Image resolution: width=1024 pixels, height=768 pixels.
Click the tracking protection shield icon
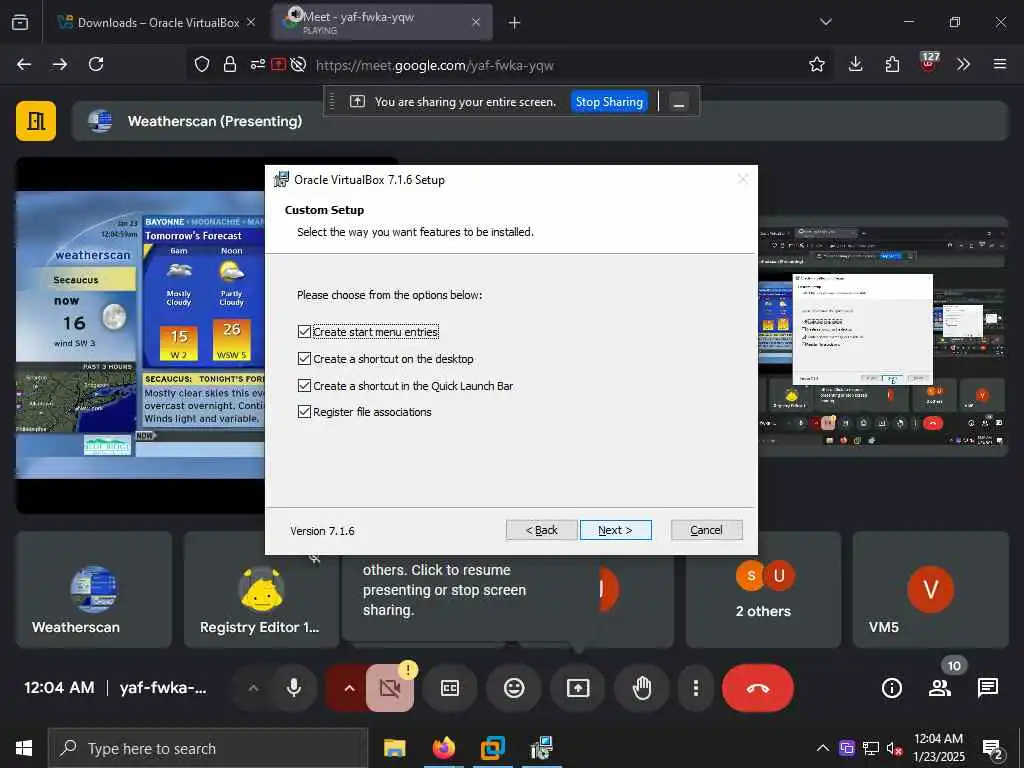pos(202,64)
